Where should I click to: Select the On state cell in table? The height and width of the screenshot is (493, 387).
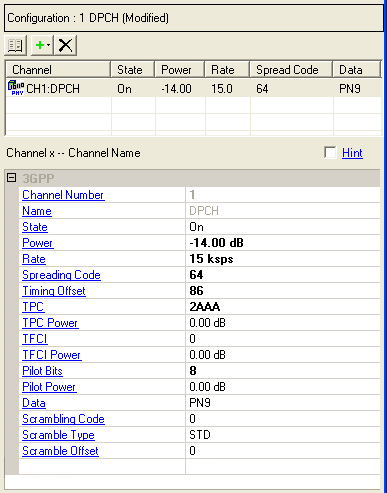coord(124,89)
